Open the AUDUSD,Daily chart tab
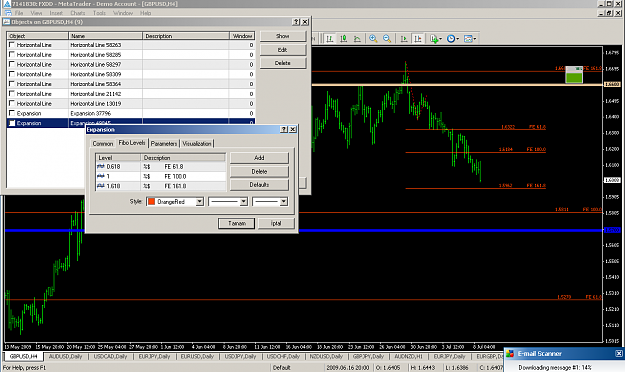 [x=65, y=356]
